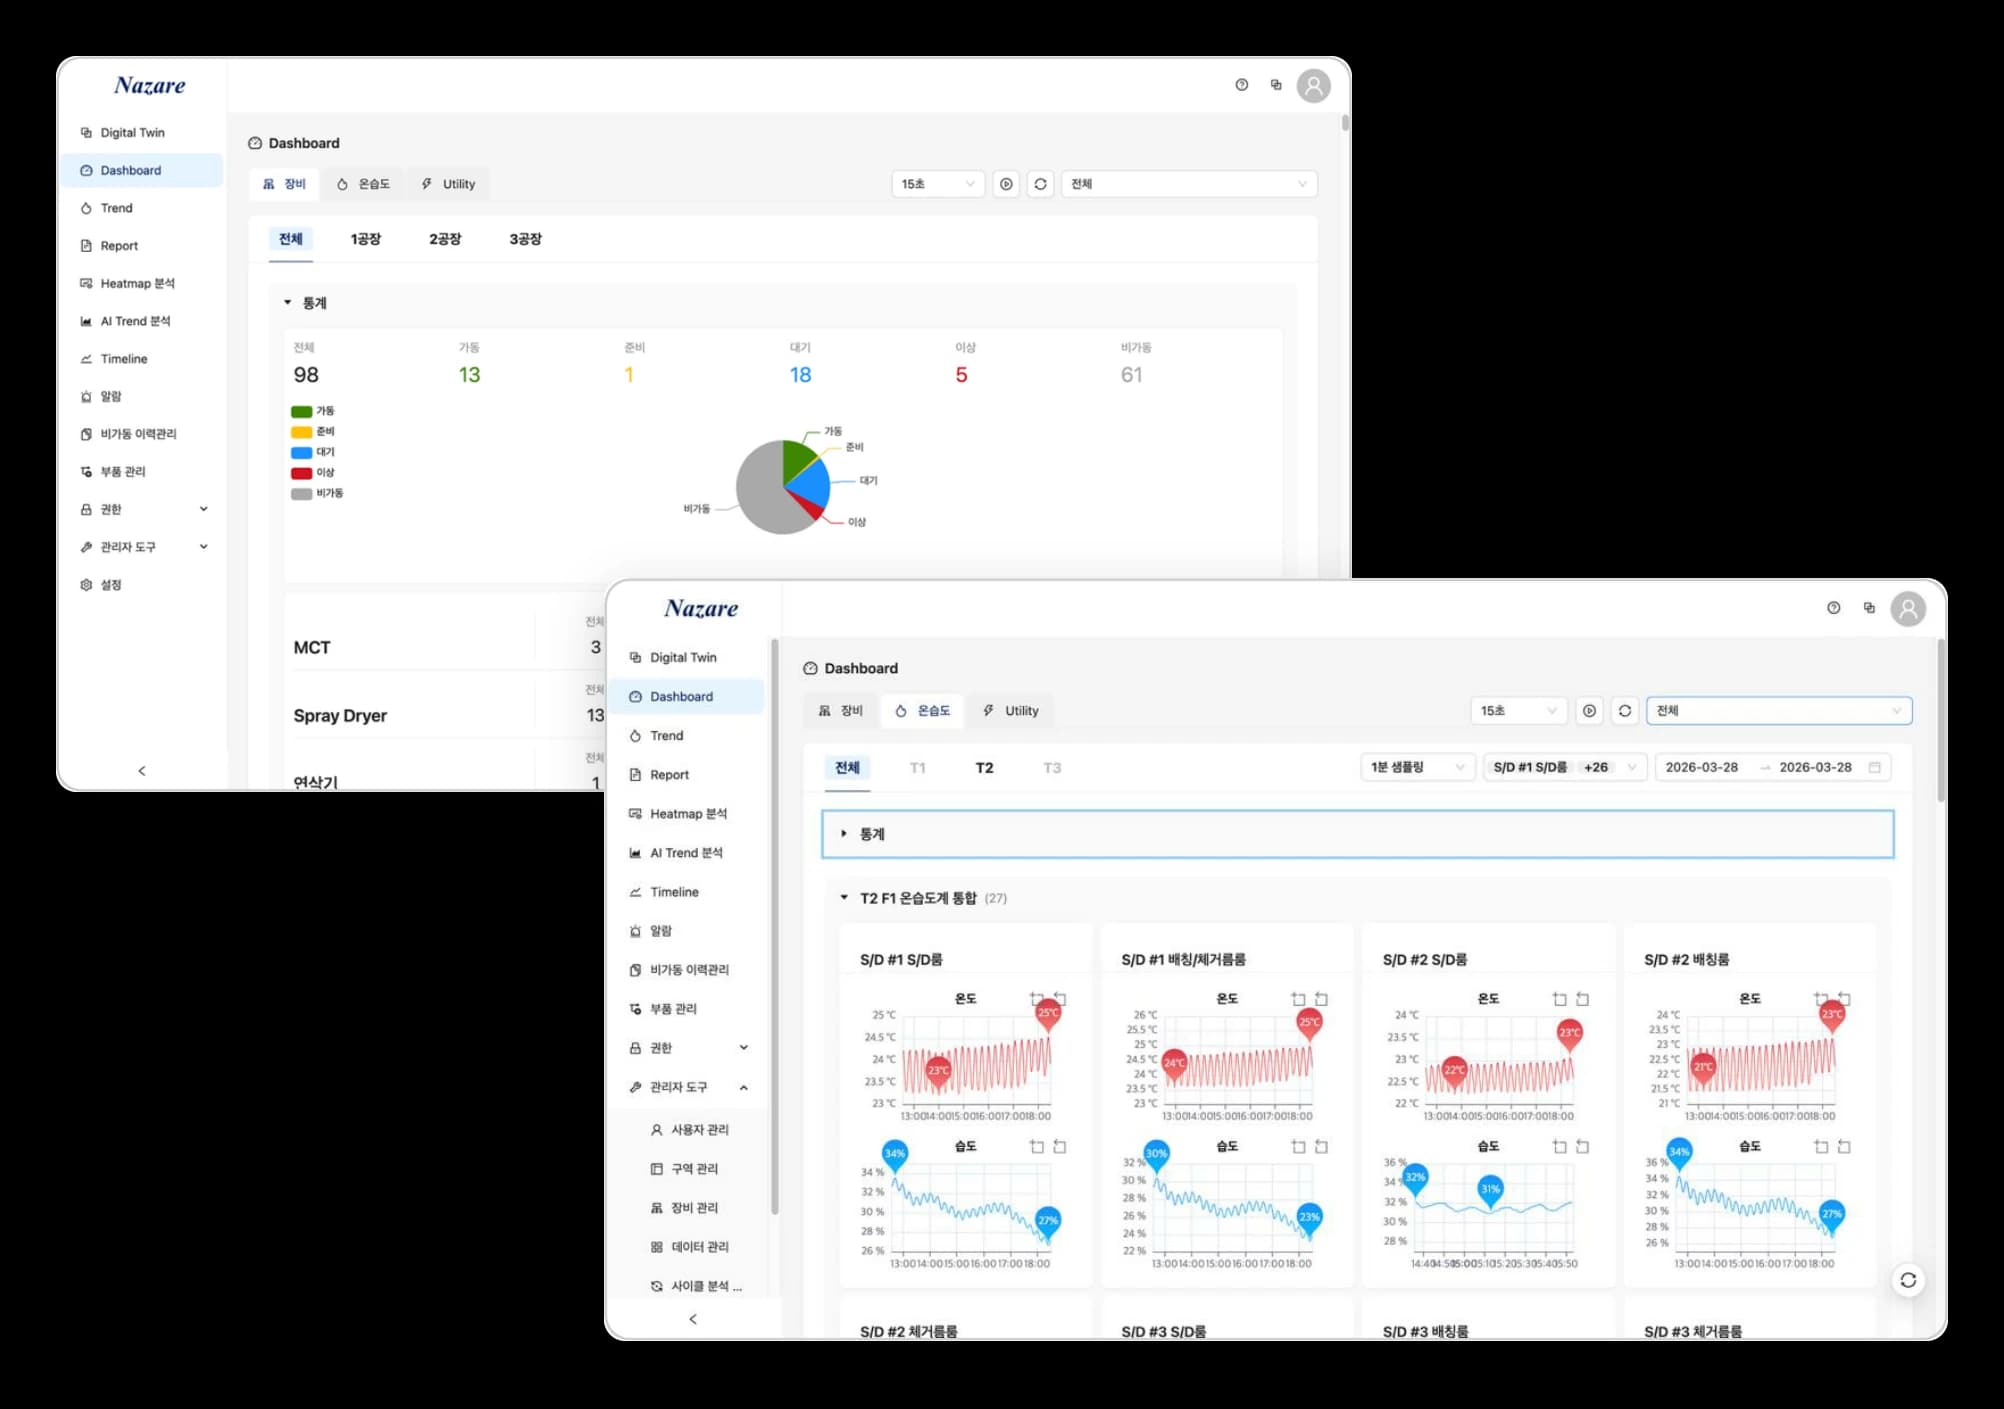Toggle the 준비 legend item in the back window
Screen dimensions: 2004x1409
pos(313,432)
